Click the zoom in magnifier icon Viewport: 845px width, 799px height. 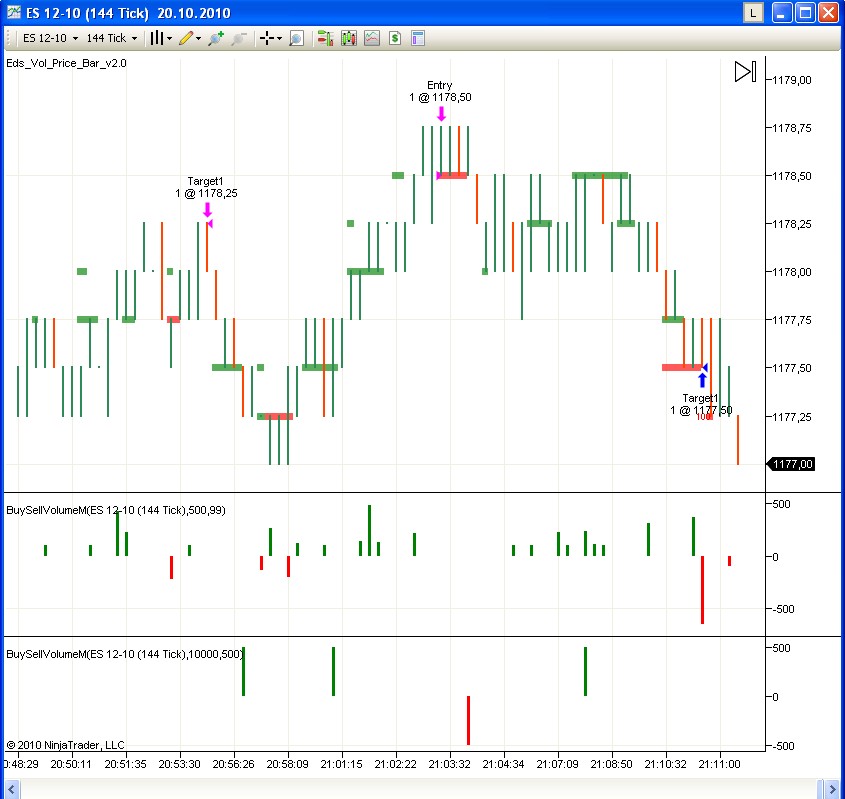[216, 38]
